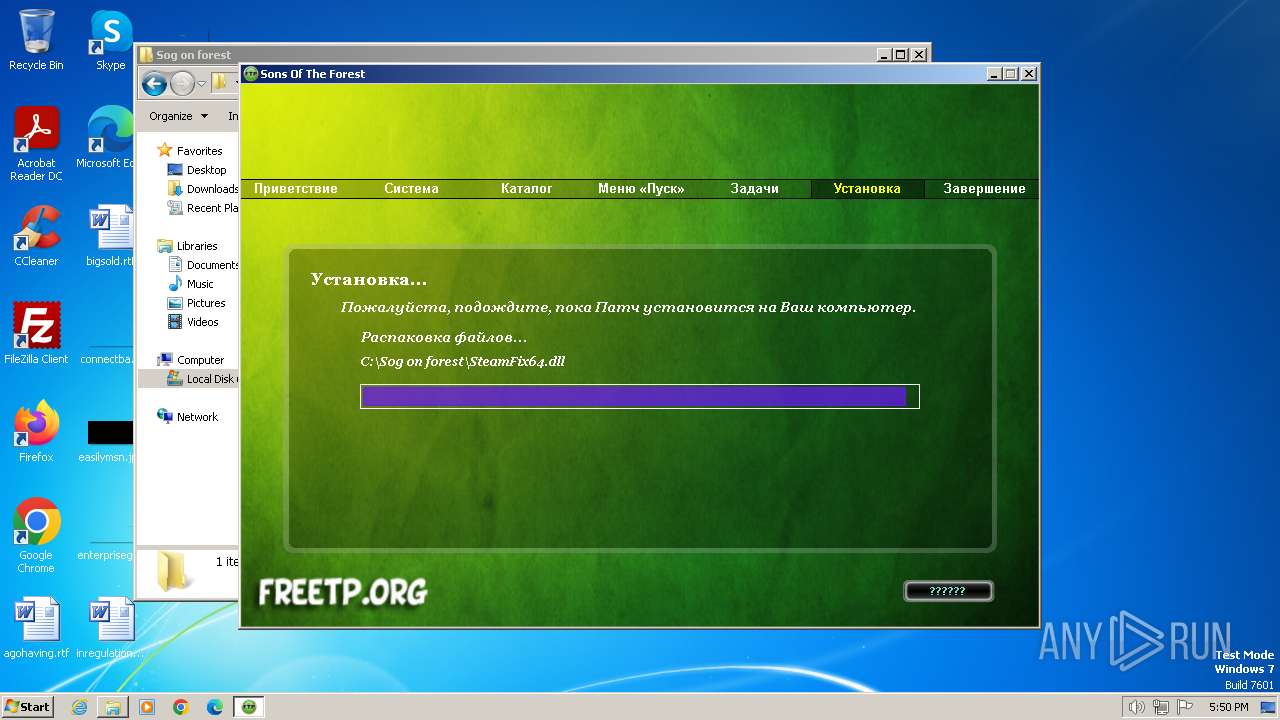Open Firefox from the desktop
This screenshot has height=720, width=1280.
(x=36, y=432)
